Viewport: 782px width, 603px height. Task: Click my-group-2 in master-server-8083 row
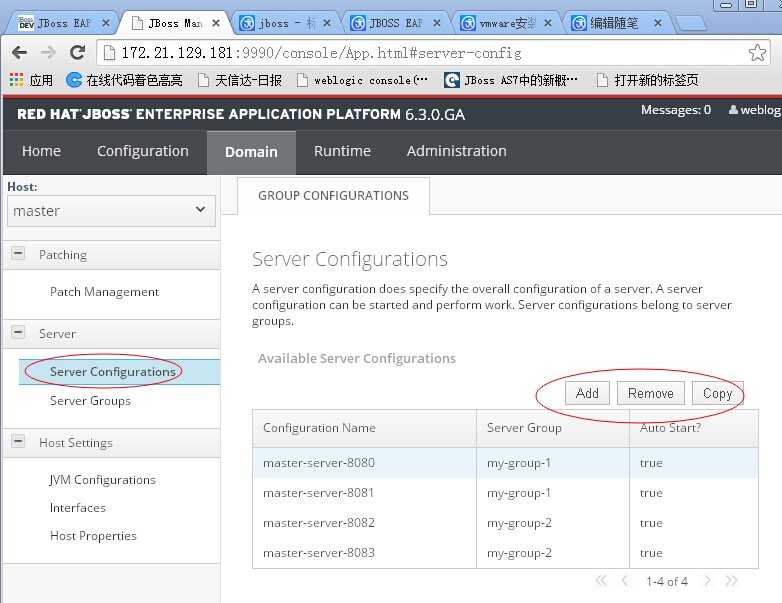[519, 553]
